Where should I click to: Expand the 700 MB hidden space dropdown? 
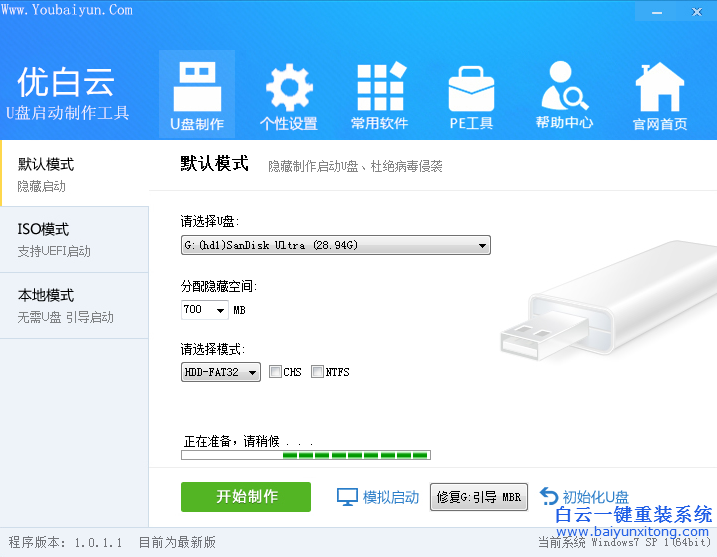click(x=204, y=310)
